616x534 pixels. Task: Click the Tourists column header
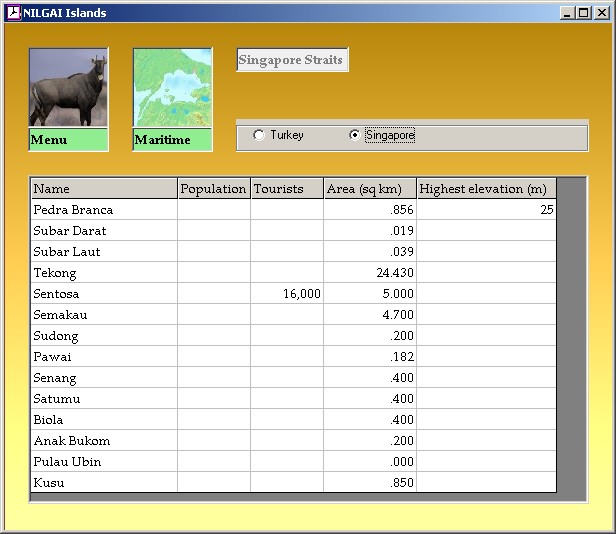[286, 189]
